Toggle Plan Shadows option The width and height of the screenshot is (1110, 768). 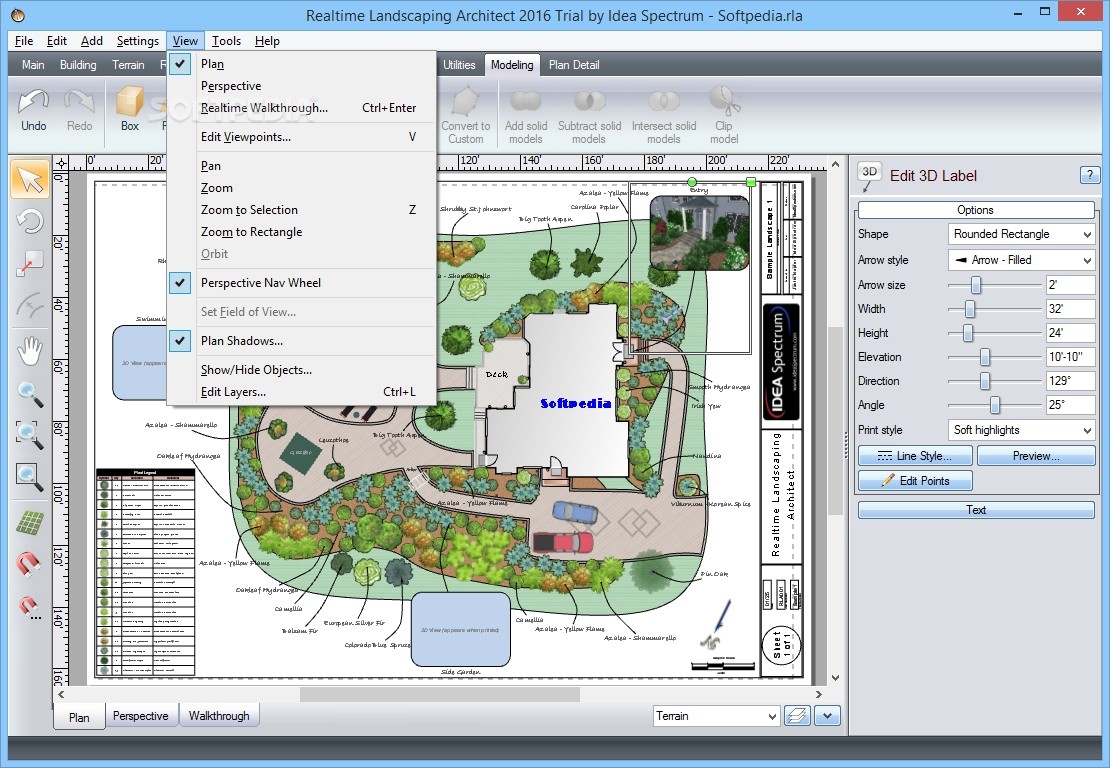point(302,340)
